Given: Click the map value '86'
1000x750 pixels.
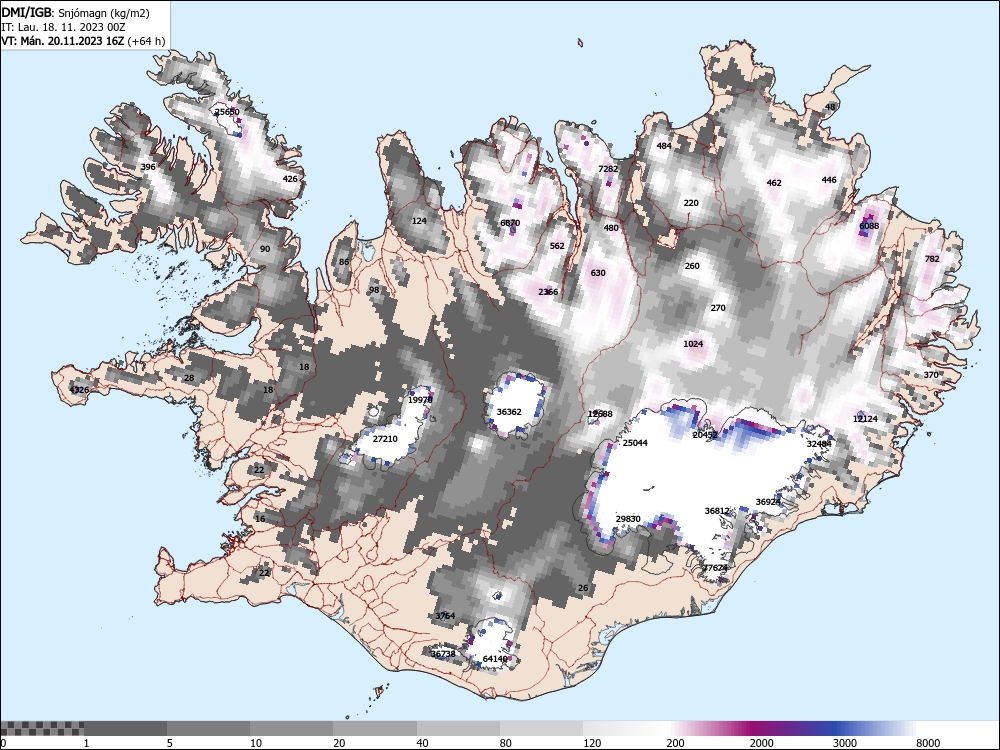Looking at the screenshot, I should click(x=344, y=262).
